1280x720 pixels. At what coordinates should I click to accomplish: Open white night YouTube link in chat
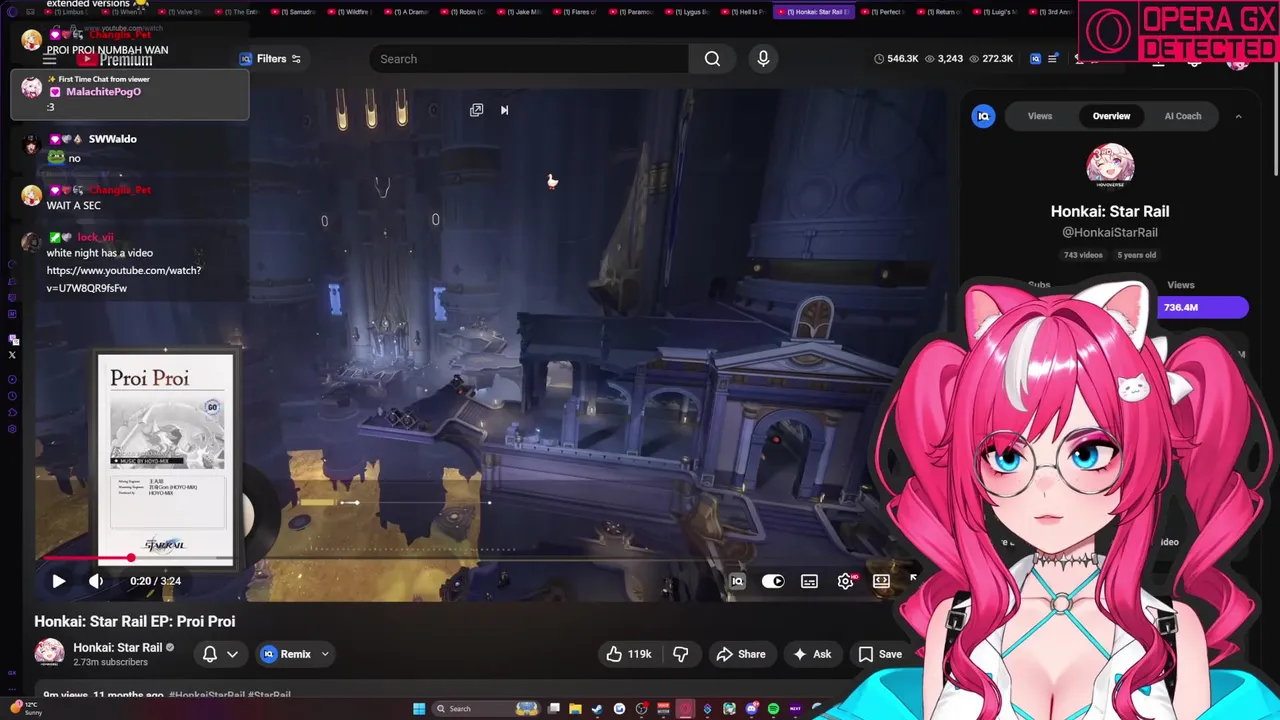pos(124,279)
